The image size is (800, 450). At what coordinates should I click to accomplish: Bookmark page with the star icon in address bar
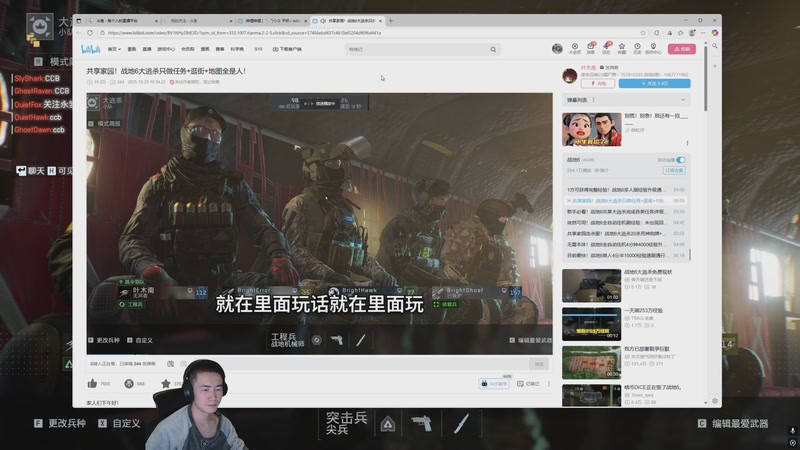pos(643,33)
